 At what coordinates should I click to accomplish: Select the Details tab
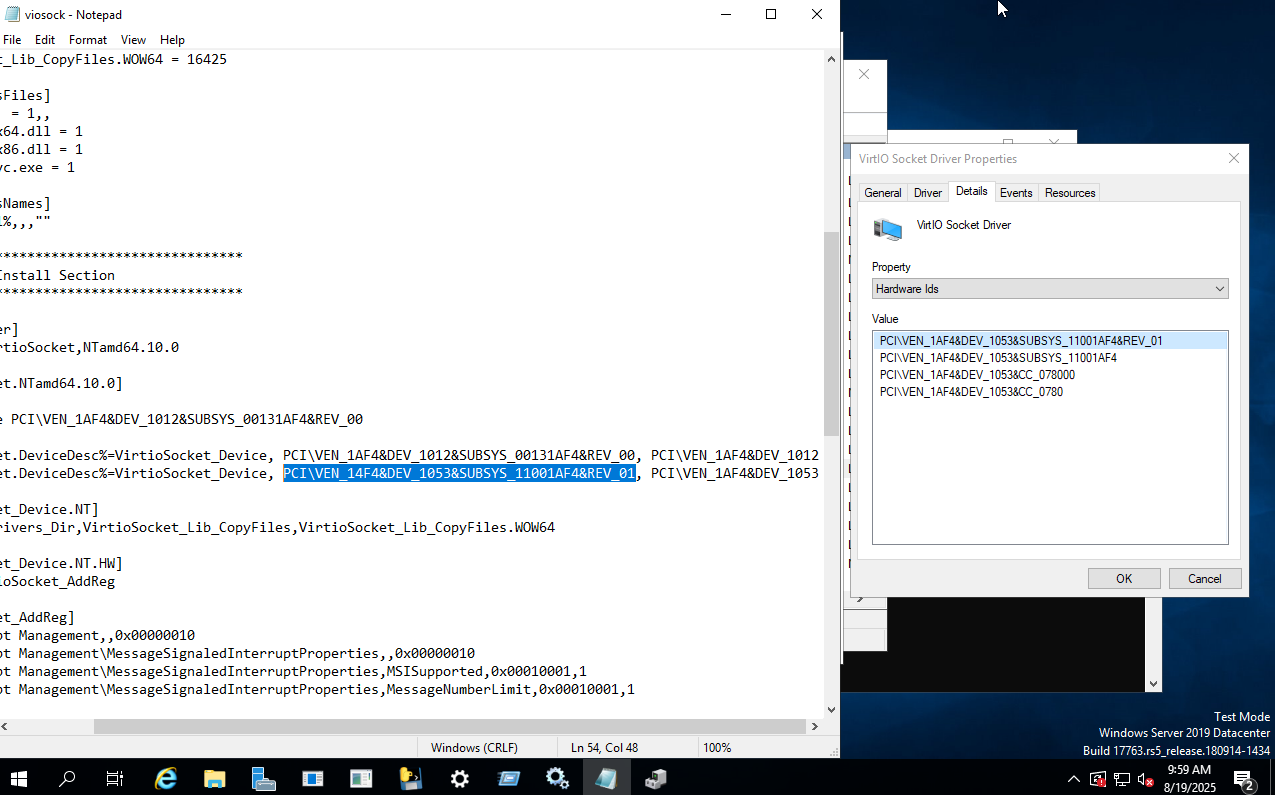point(971,191)
